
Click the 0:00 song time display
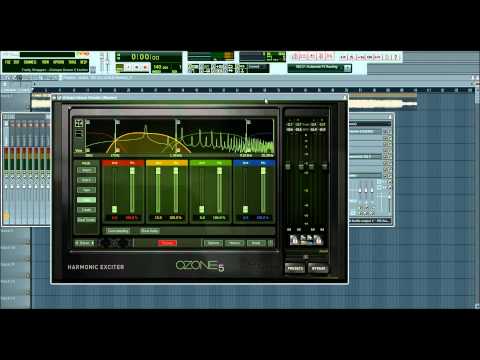tap(146, 57)
